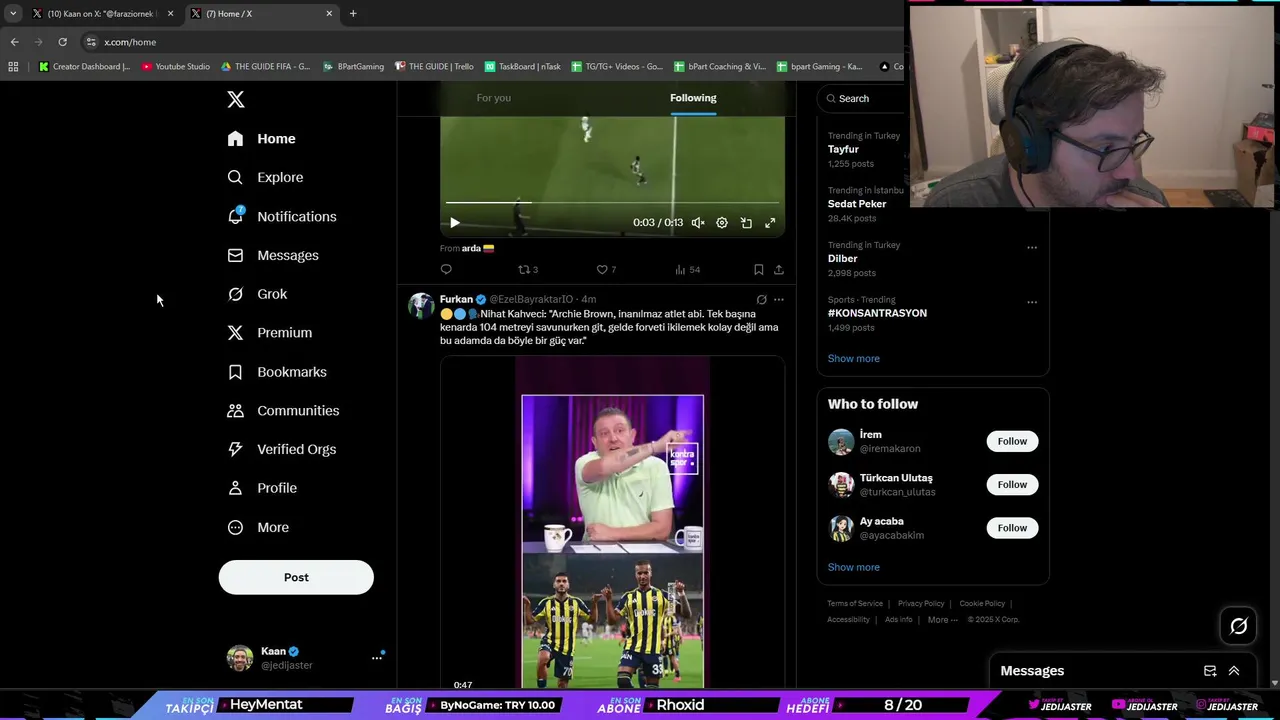The height and width of the screenshot is (720, 1280).
Task: Show more who-to-follow suggestions
Action: [854, 567]
